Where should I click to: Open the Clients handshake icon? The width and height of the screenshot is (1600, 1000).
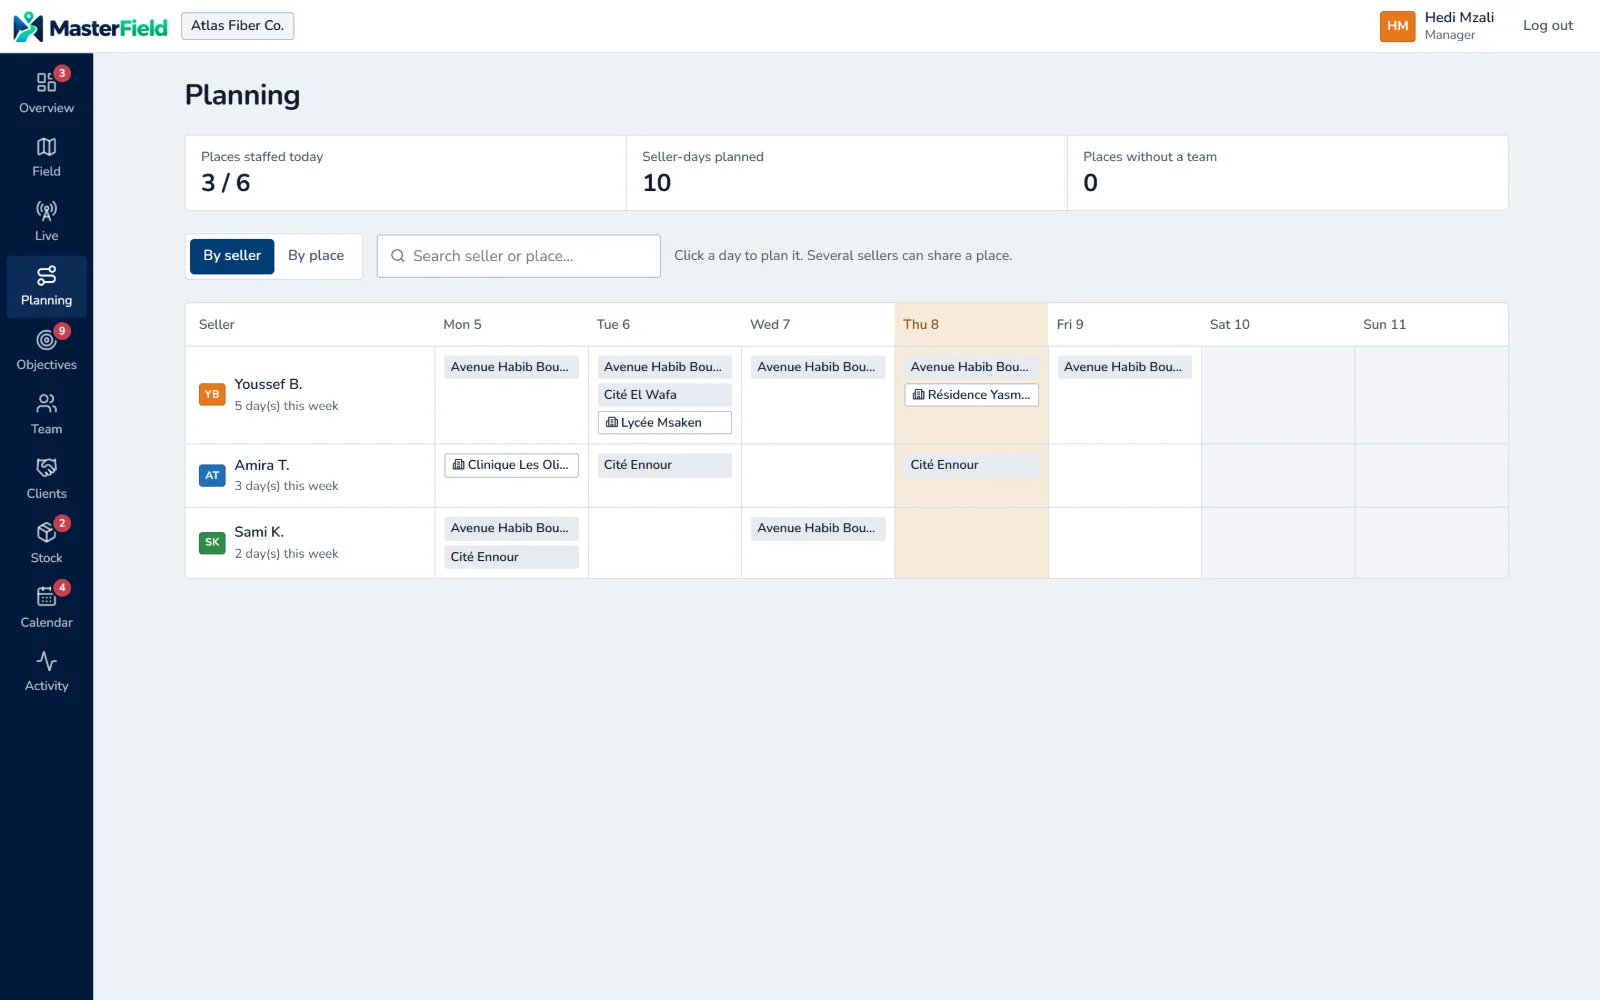tap(46, 468)
